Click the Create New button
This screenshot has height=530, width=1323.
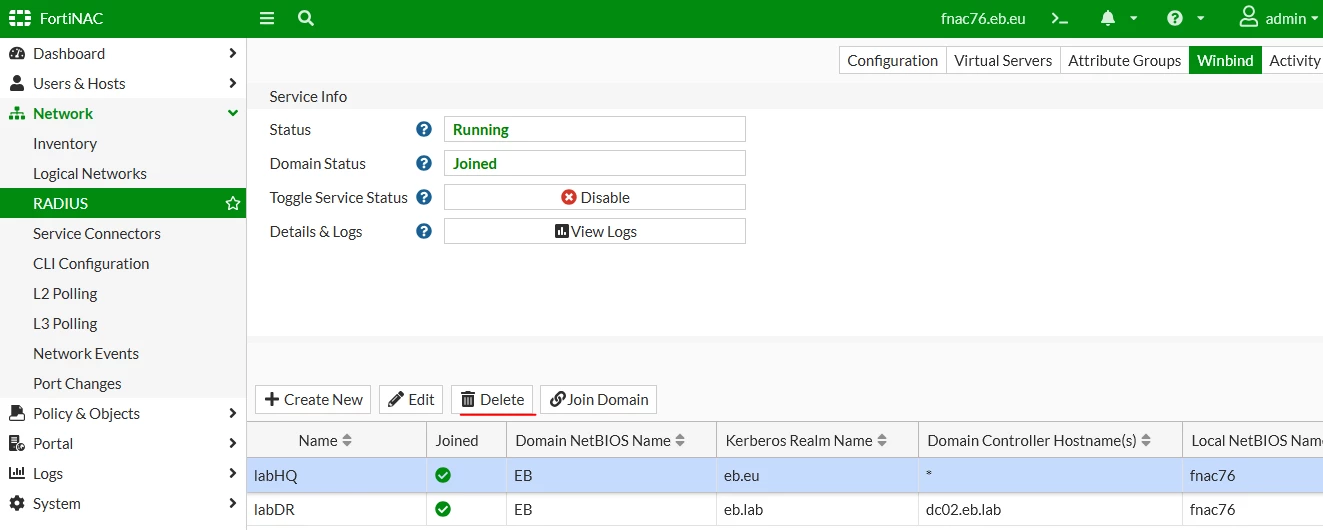pos(313,399)
